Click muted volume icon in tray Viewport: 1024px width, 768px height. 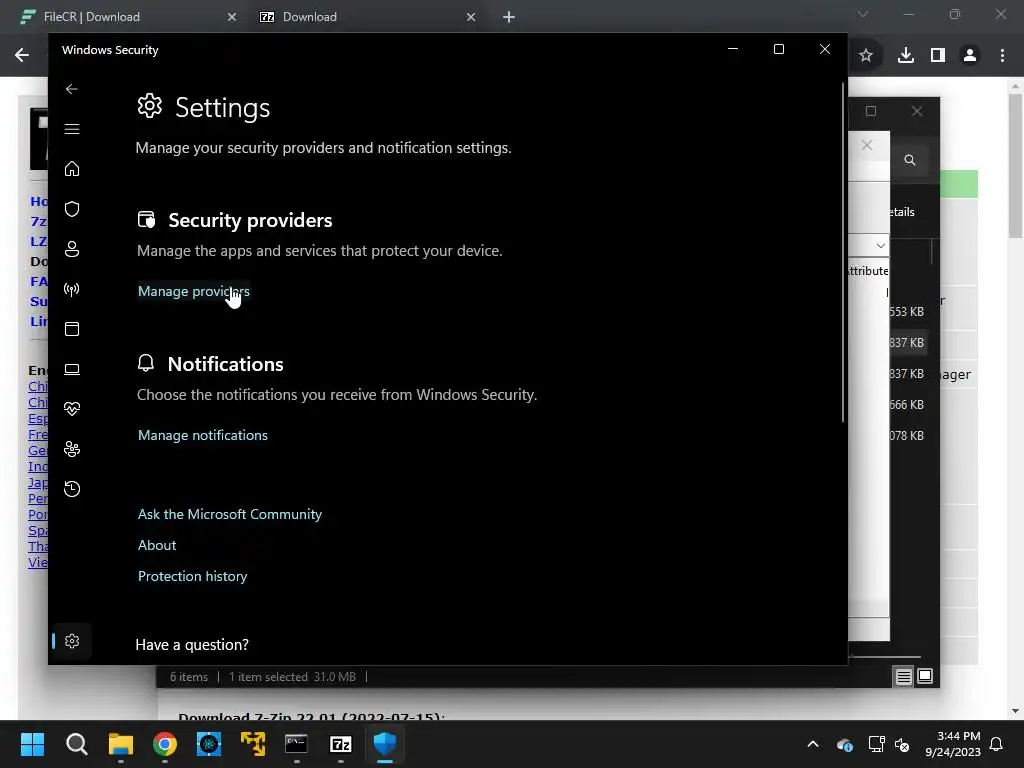pyautogui.click(x=903, y=744)
